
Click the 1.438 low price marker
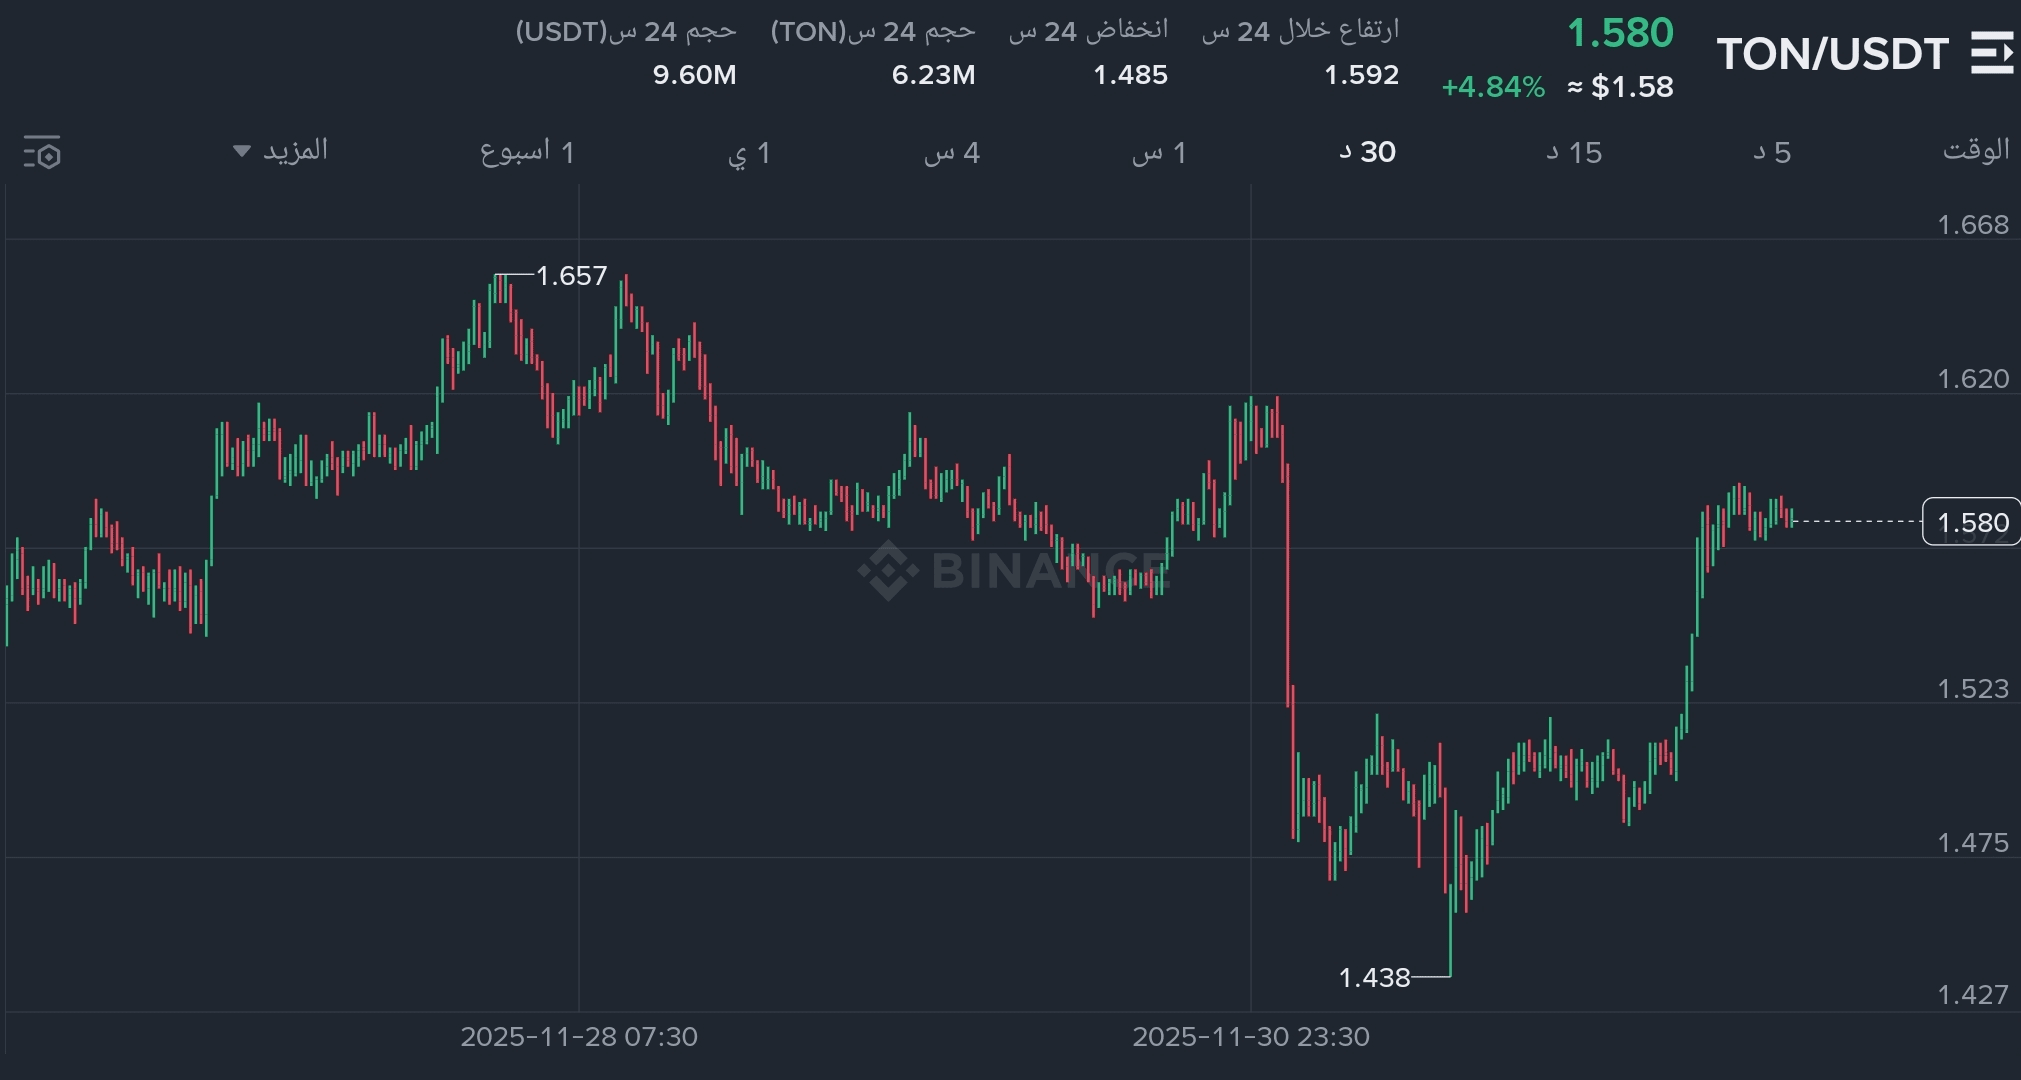tap(1374, 977)
